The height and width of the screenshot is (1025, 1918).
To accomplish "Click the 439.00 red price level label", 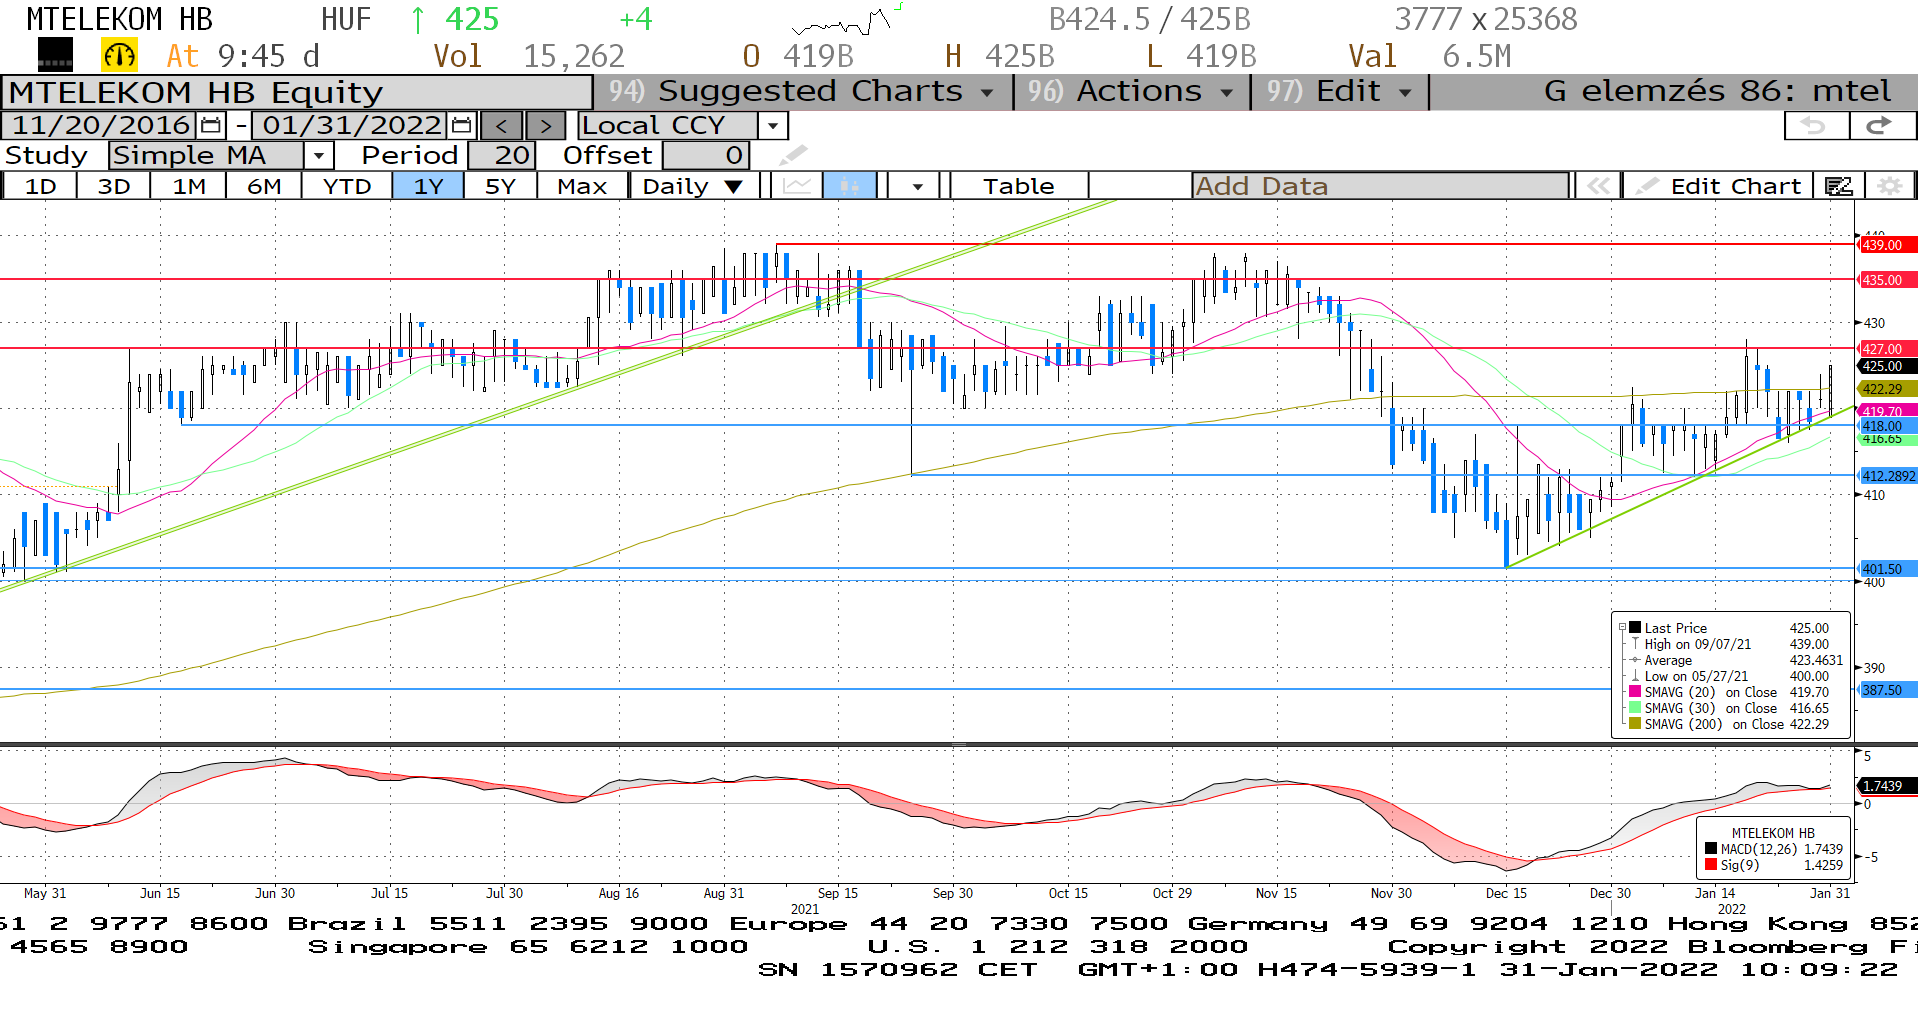I will pyautogui.click(x=1886, y=245).
